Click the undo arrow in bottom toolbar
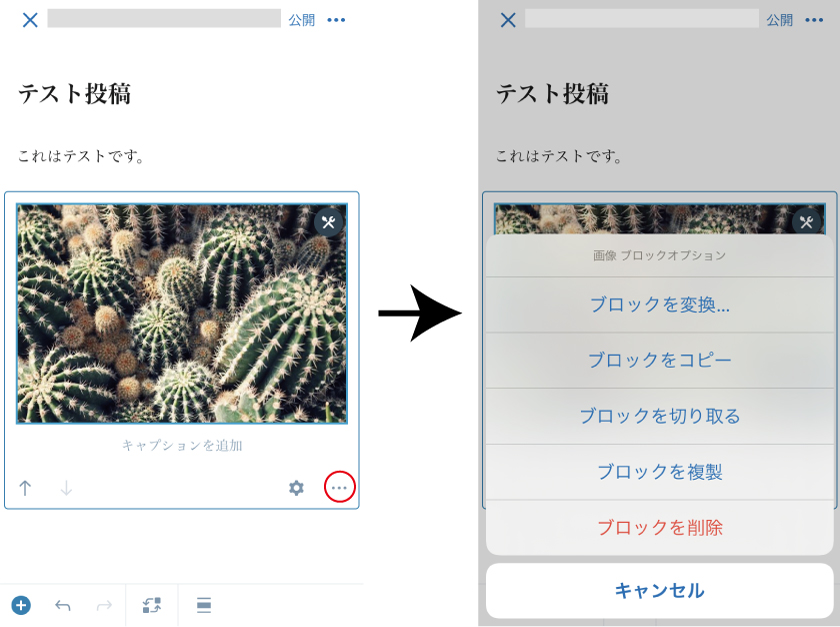The width and height of the screenshot is (840, 627). click(x=63, y=606)
